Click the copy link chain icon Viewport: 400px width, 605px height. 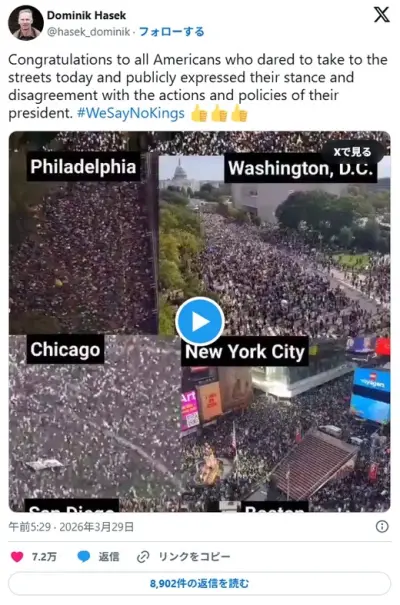point(143,556)
